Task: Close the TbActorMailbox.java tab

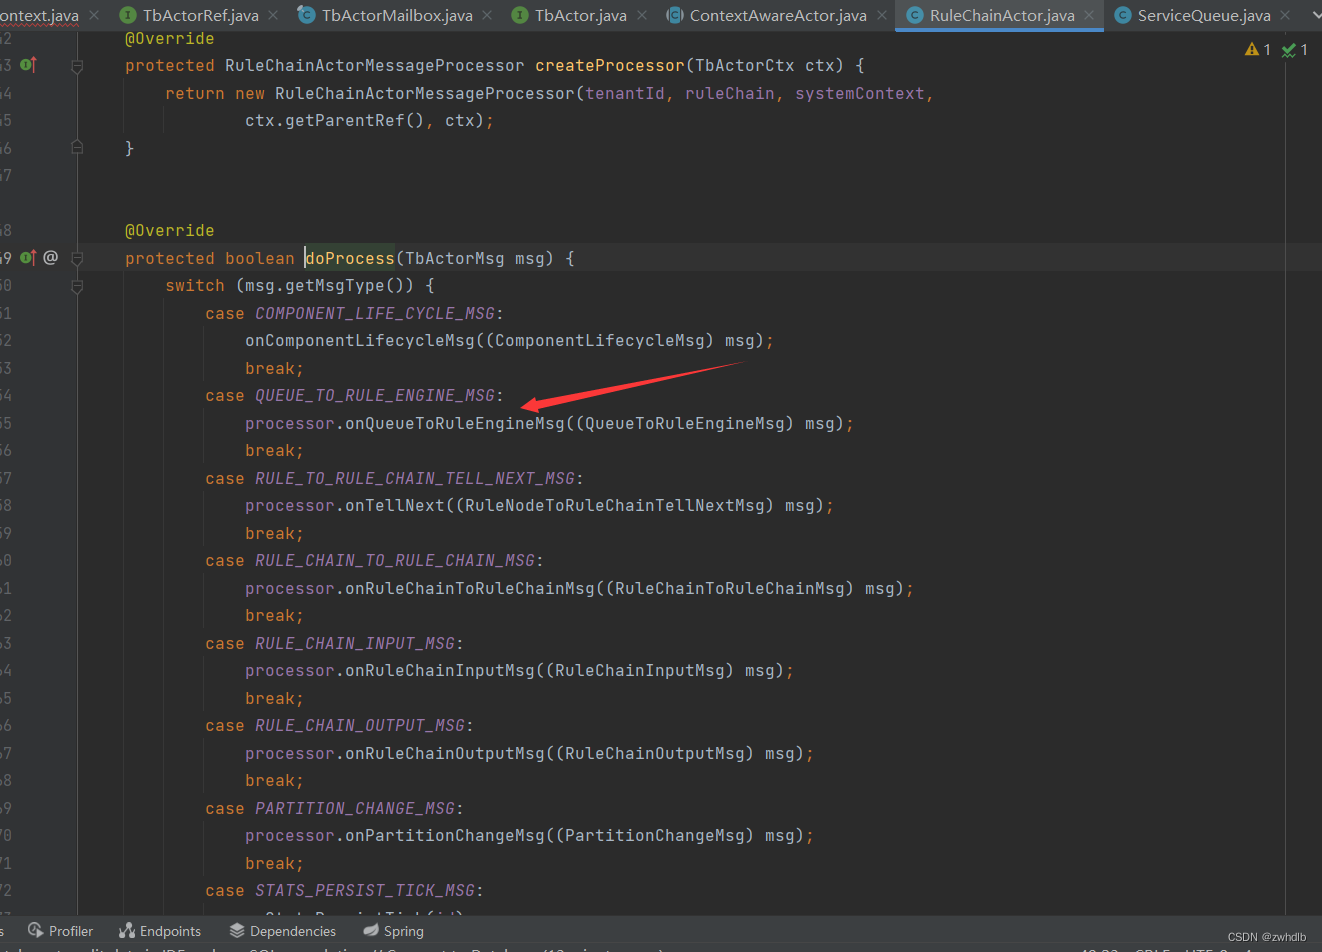Action: (x=487, y=15)
